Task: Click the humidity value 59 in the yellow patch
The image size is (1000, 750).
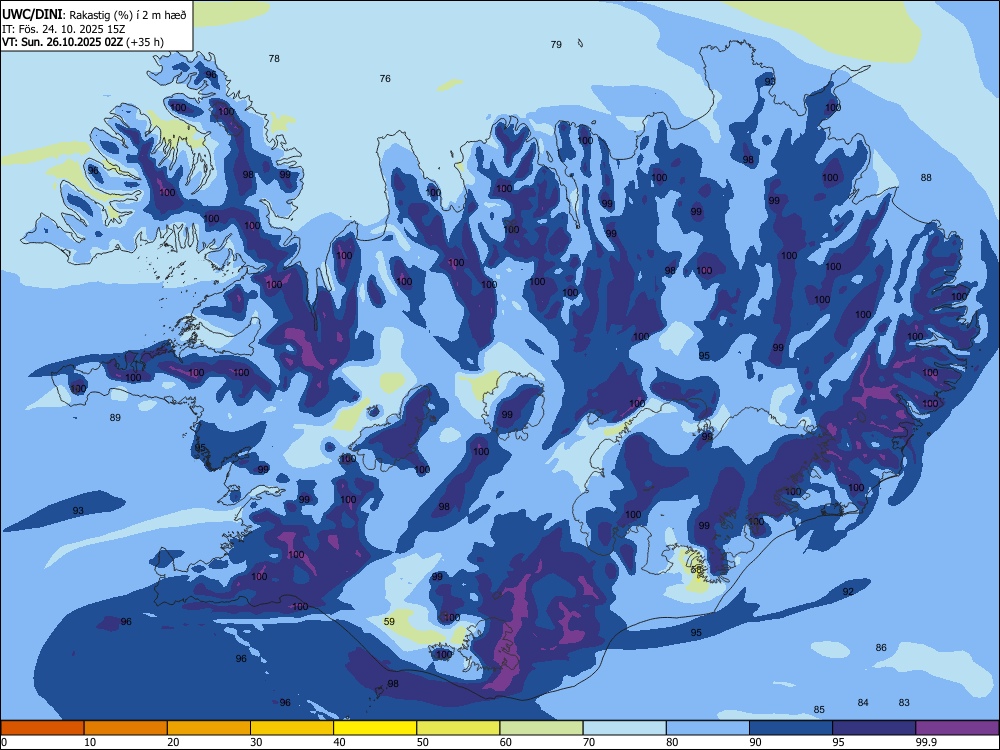Action: click(390, 621)
